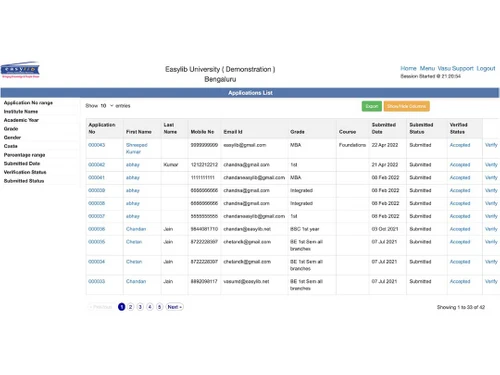Go to pagination page 2

[x=131, y=307]
